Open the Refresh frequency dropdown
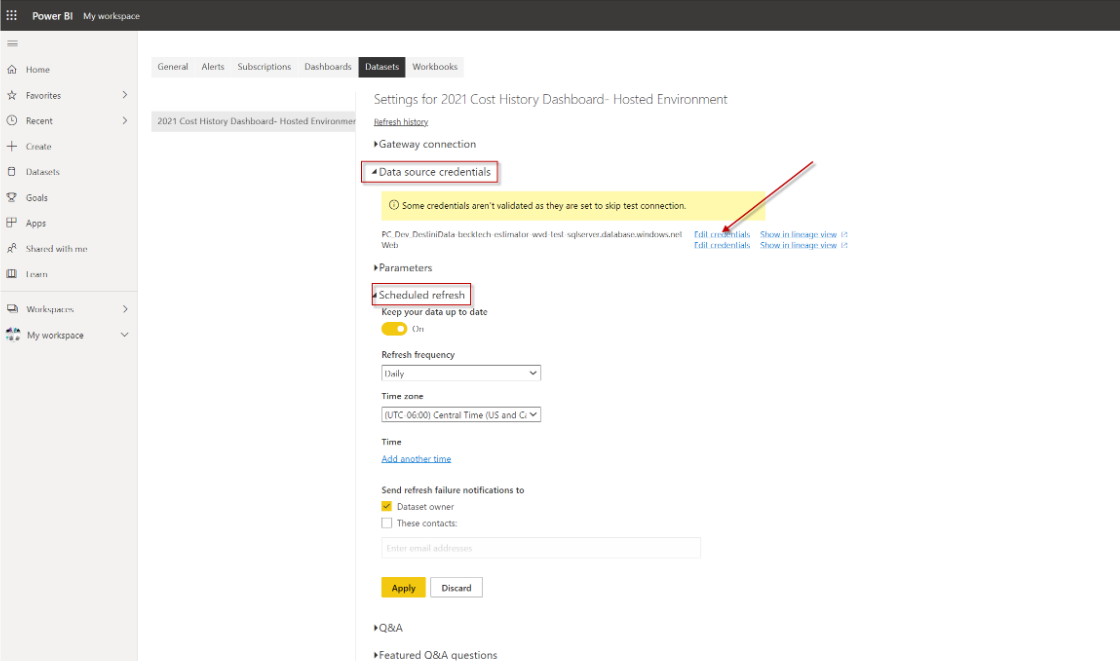1120x661 pixels. click(x=460, y=372)
